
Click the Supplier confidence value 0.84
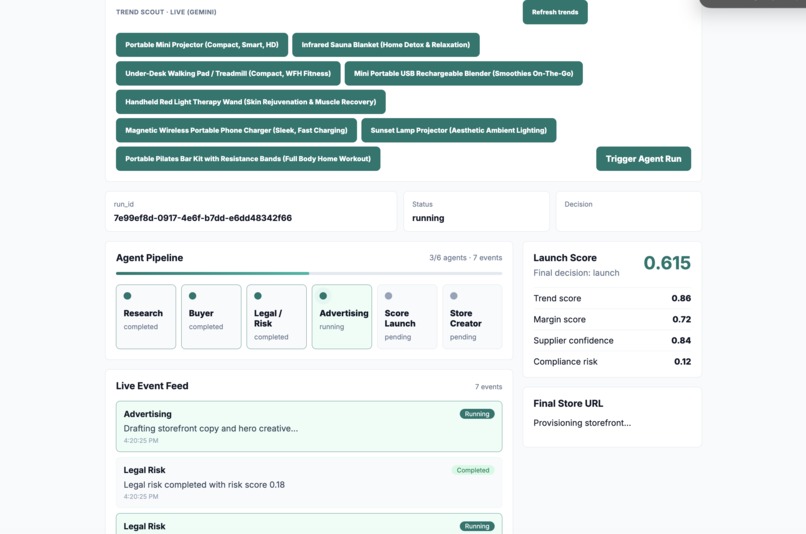point(681,340)
